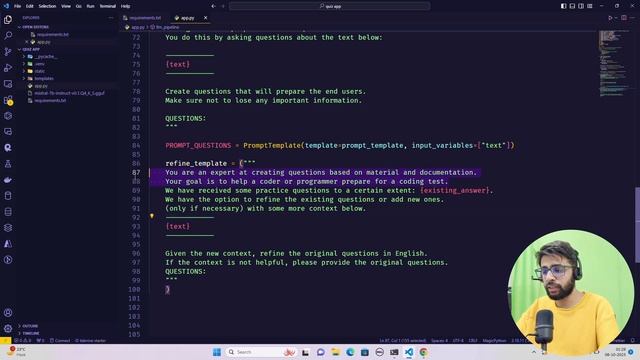Open the Run button dropdown arrow
The height and width of the screenshot is (360, 640).
click(616, 18)
